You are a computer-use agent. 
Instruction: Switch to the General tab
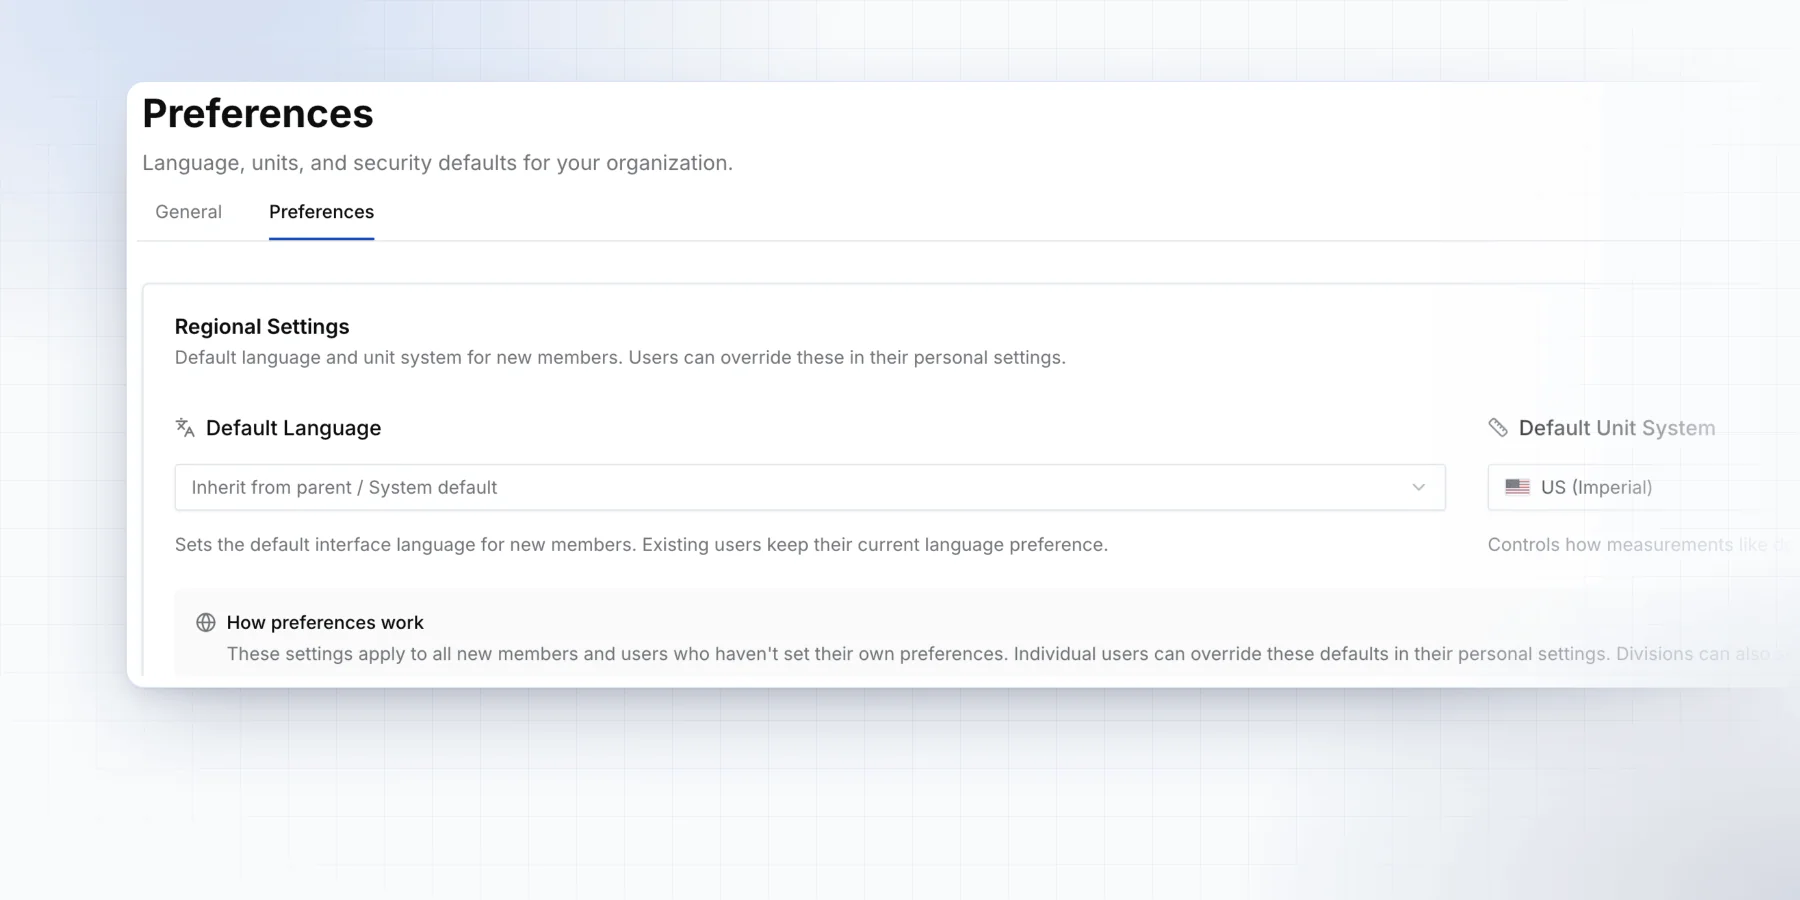tap(188, 212)
